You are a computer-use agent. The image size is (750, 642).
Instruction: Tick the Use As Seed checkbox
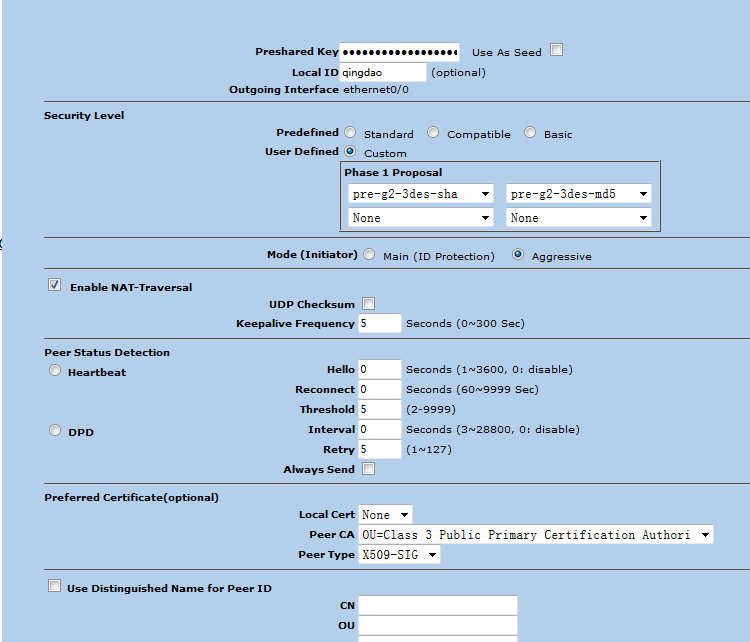556,50
